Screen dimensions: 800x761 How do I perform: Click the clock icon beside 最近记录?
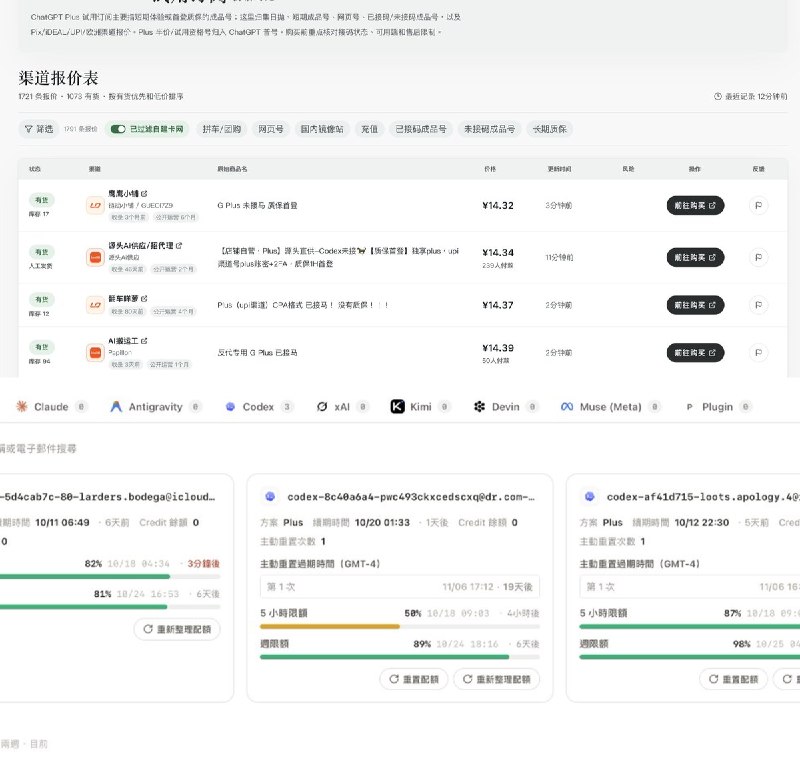(x=718, y=96)
